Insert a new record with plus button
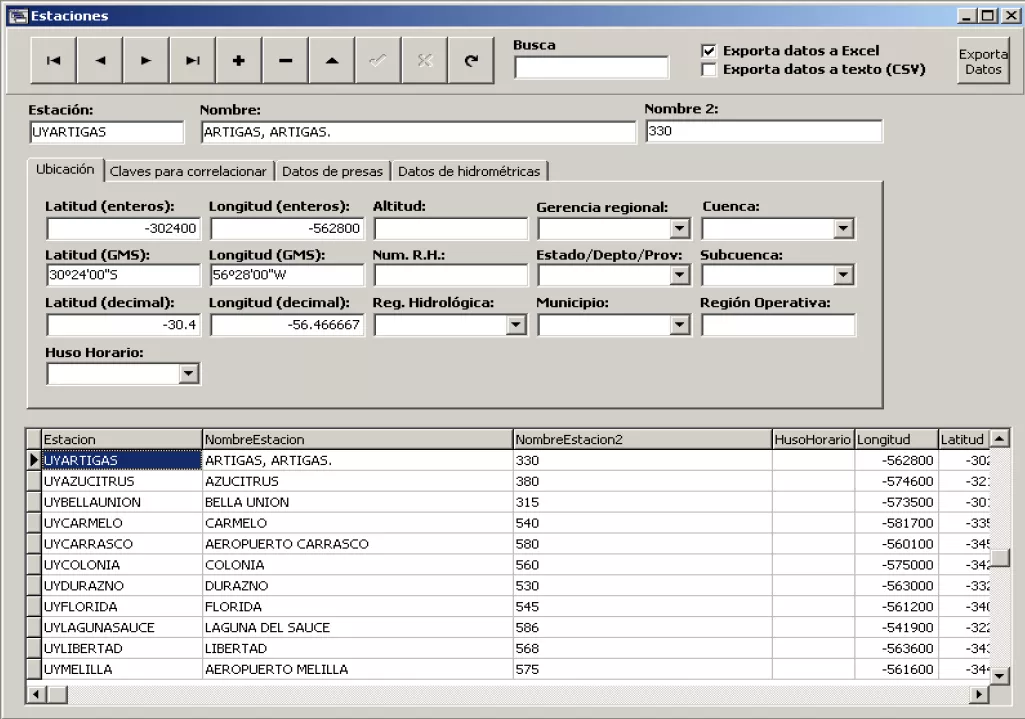This screenshot has width=1025, height=719. click(x=239, y=60)
